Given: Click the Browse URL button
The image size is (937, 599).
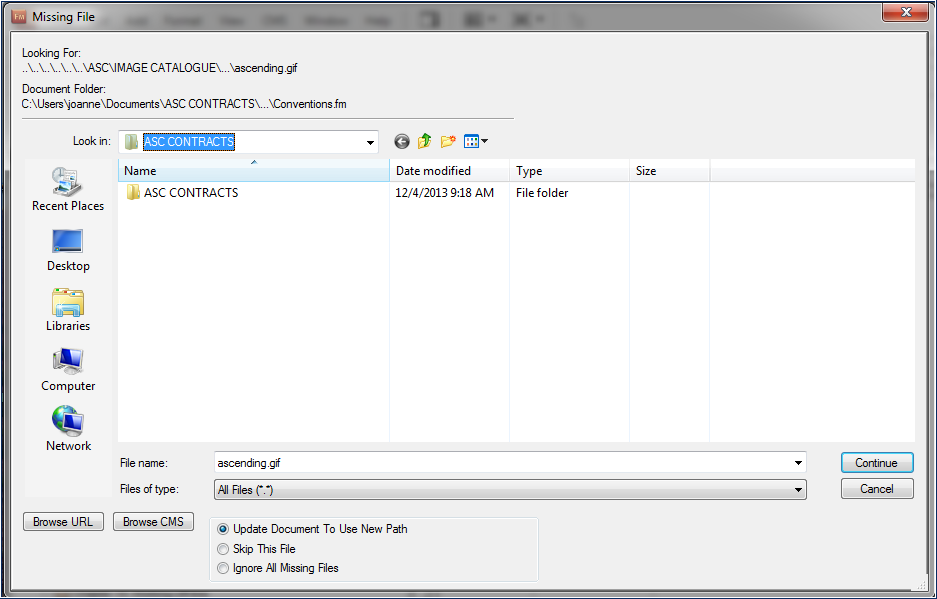Looking at the screenshot, I should point(62,521).
